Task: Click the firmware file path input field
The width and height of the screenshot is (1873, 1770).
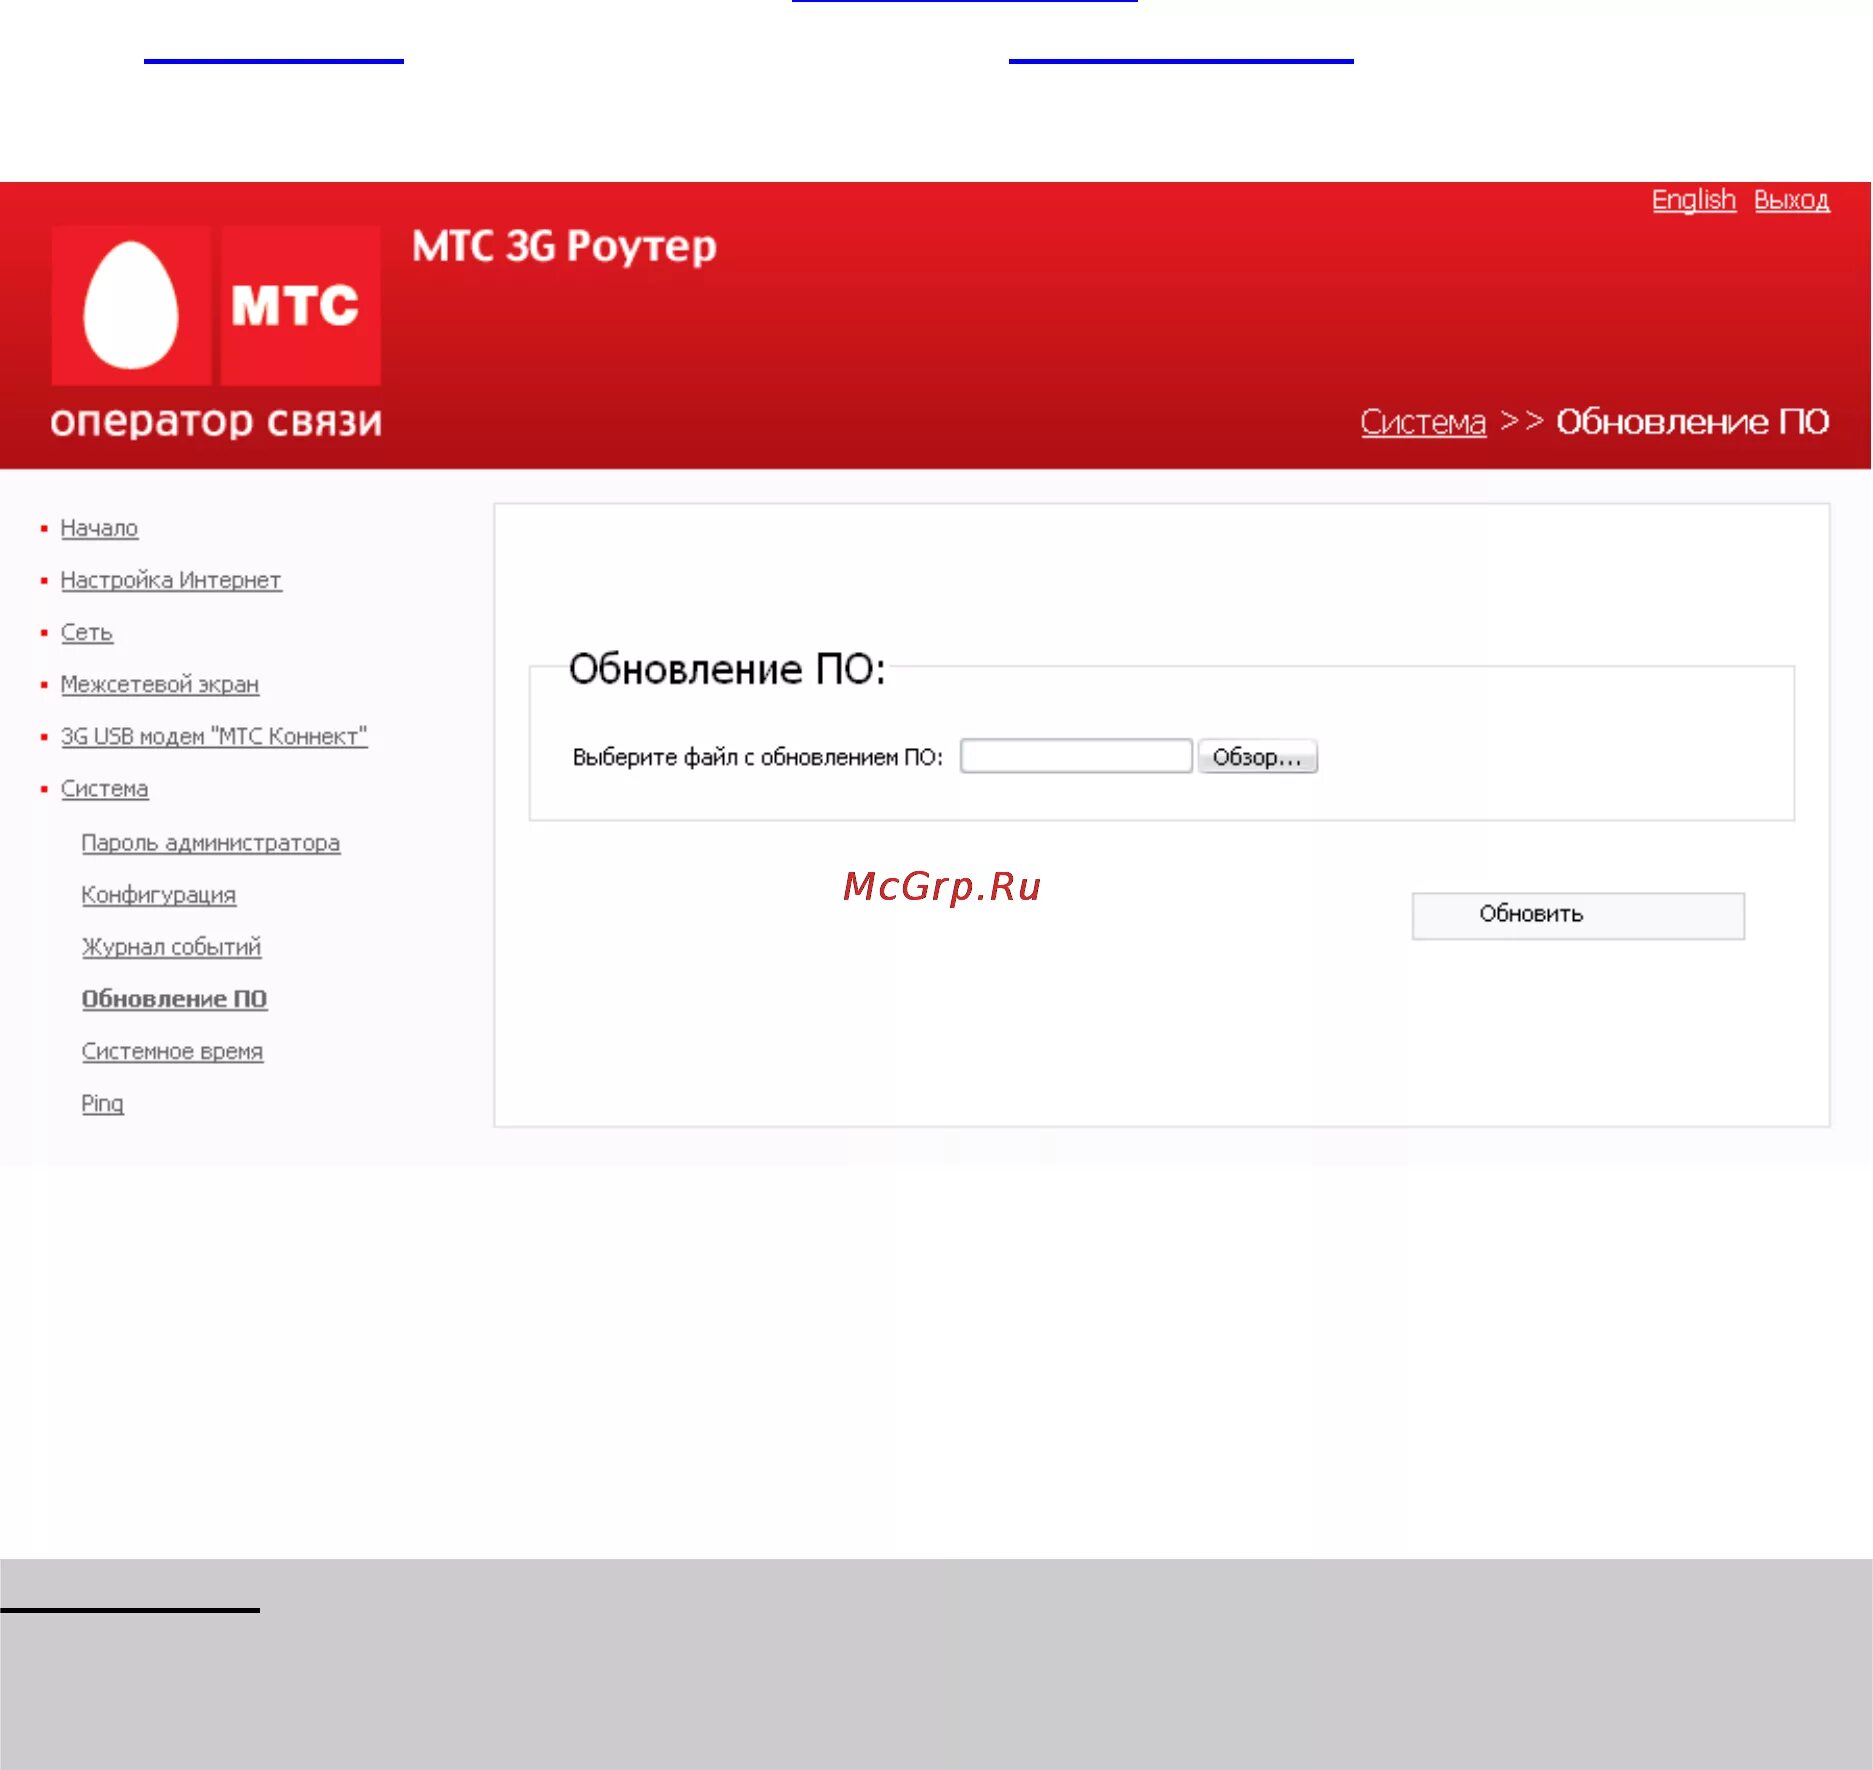Action: tap(1076, 756)
